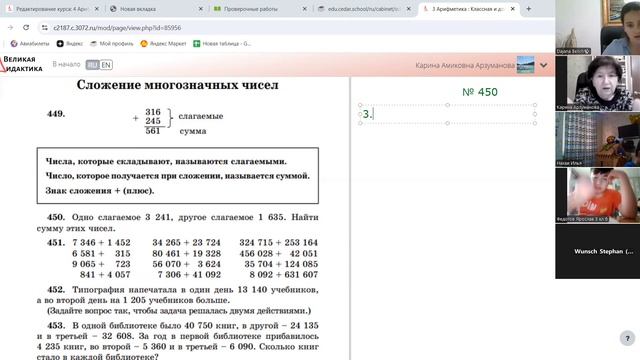Close the 'Редактирование курса' tab
Image resolution: width=640 pixels, height=360 pixels.
coord(97,9)
